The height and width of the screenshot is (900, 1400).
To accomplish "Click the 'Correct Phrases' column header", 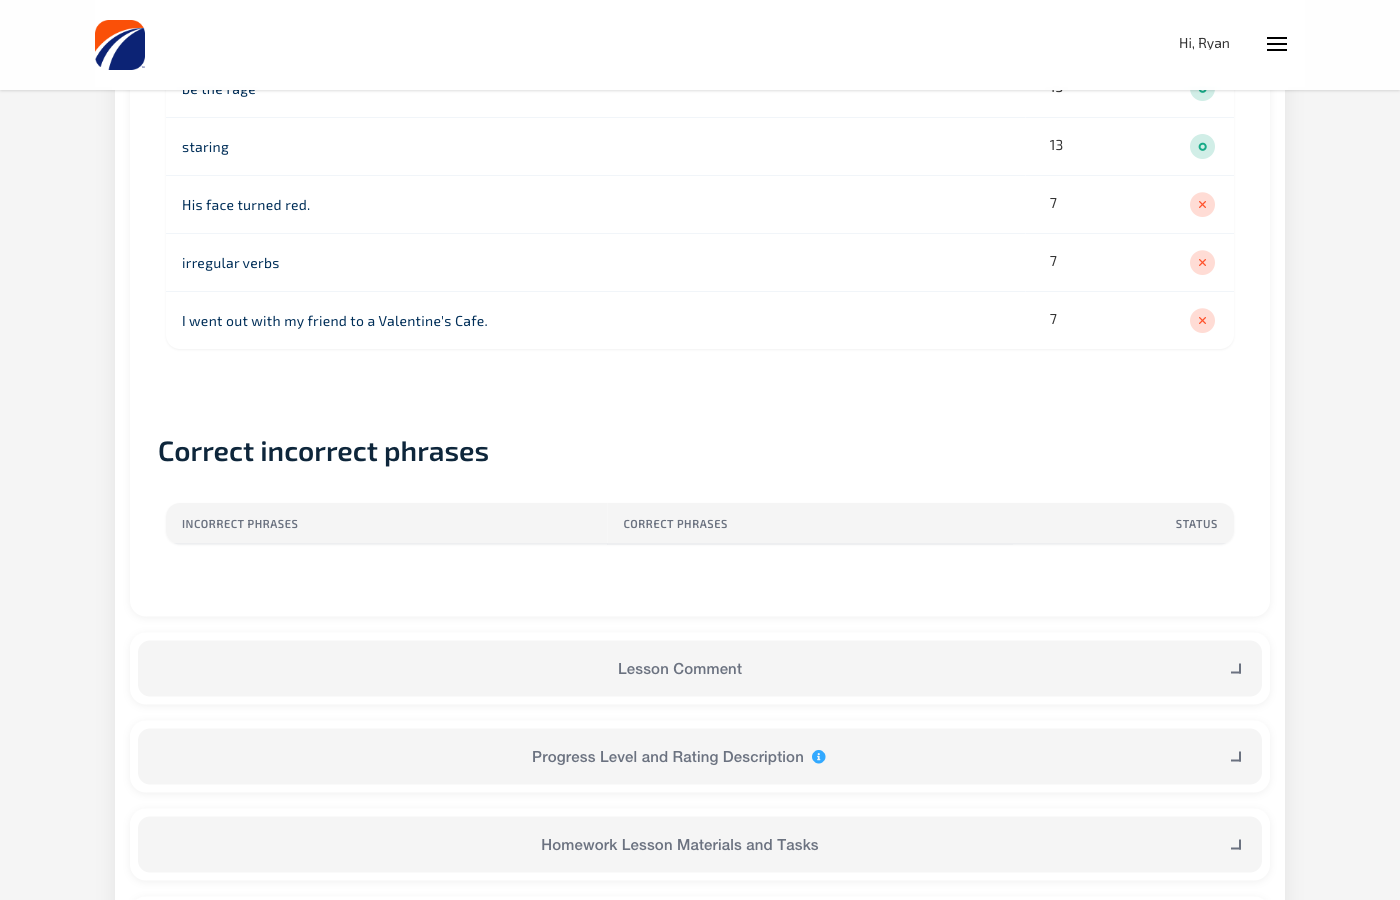I will pos(675,524).
